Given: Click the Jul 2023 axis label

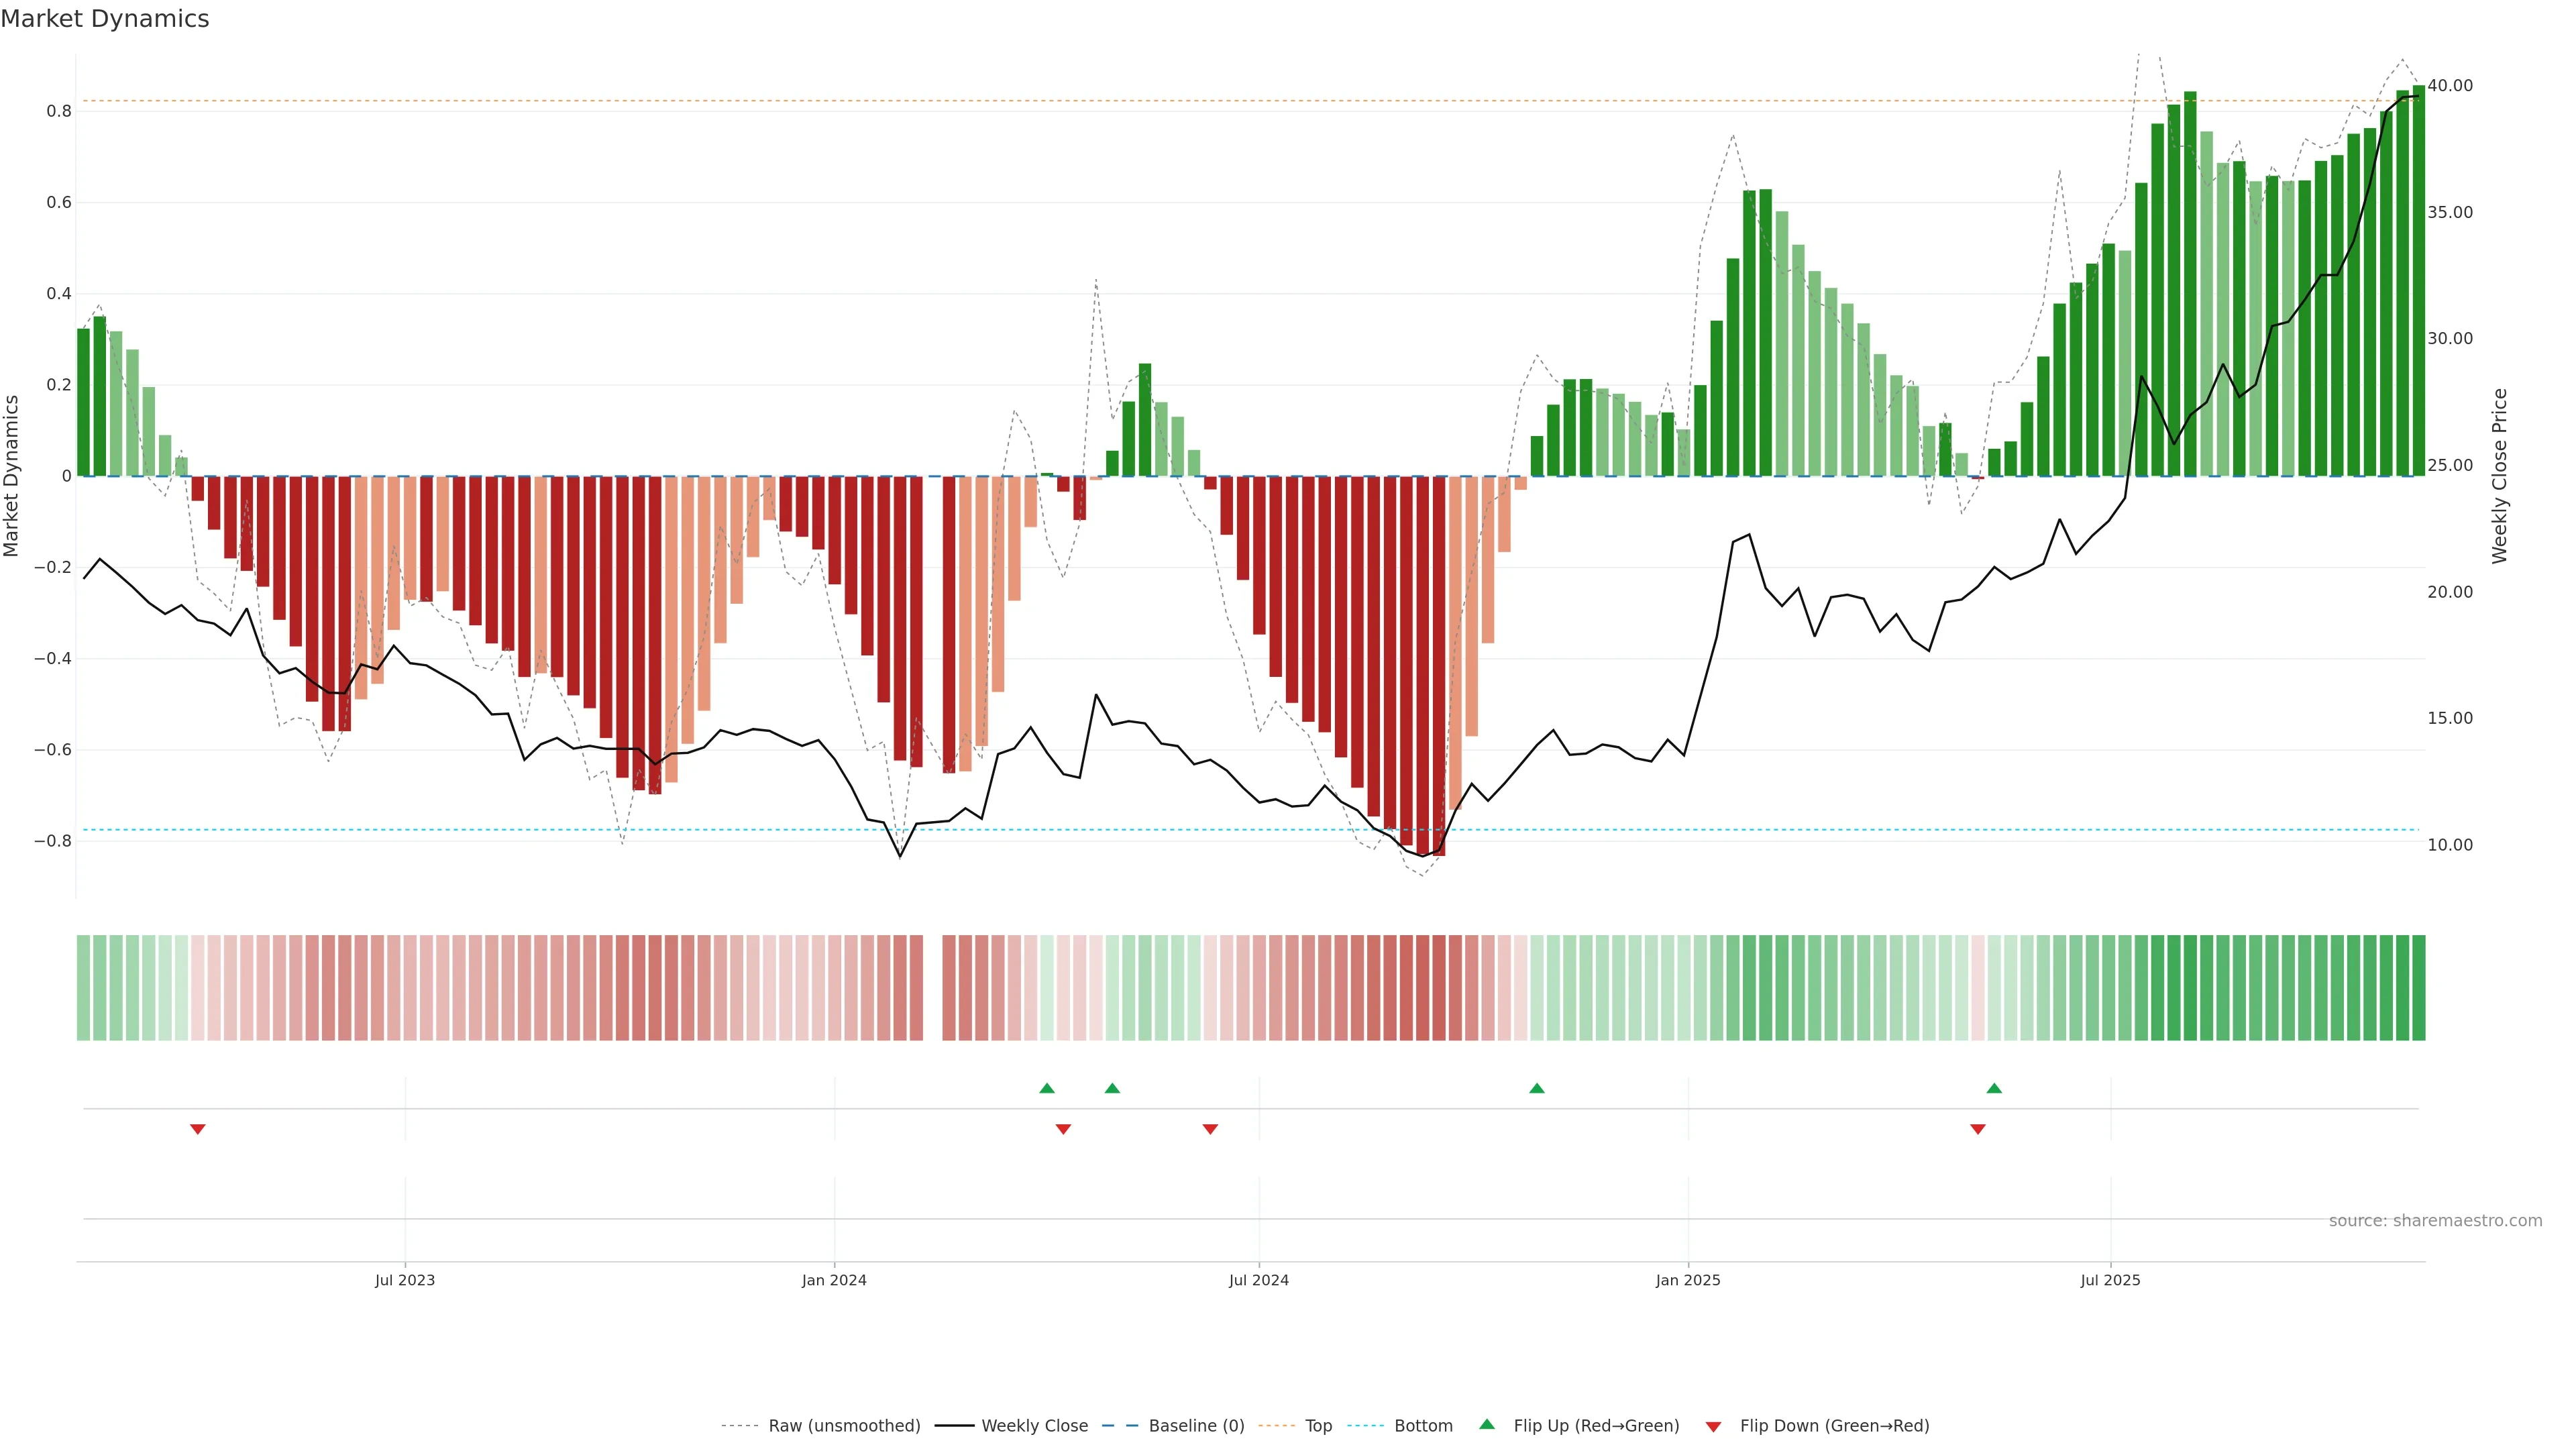Looking at the screenshot, I should click(x=405, y=1280).
